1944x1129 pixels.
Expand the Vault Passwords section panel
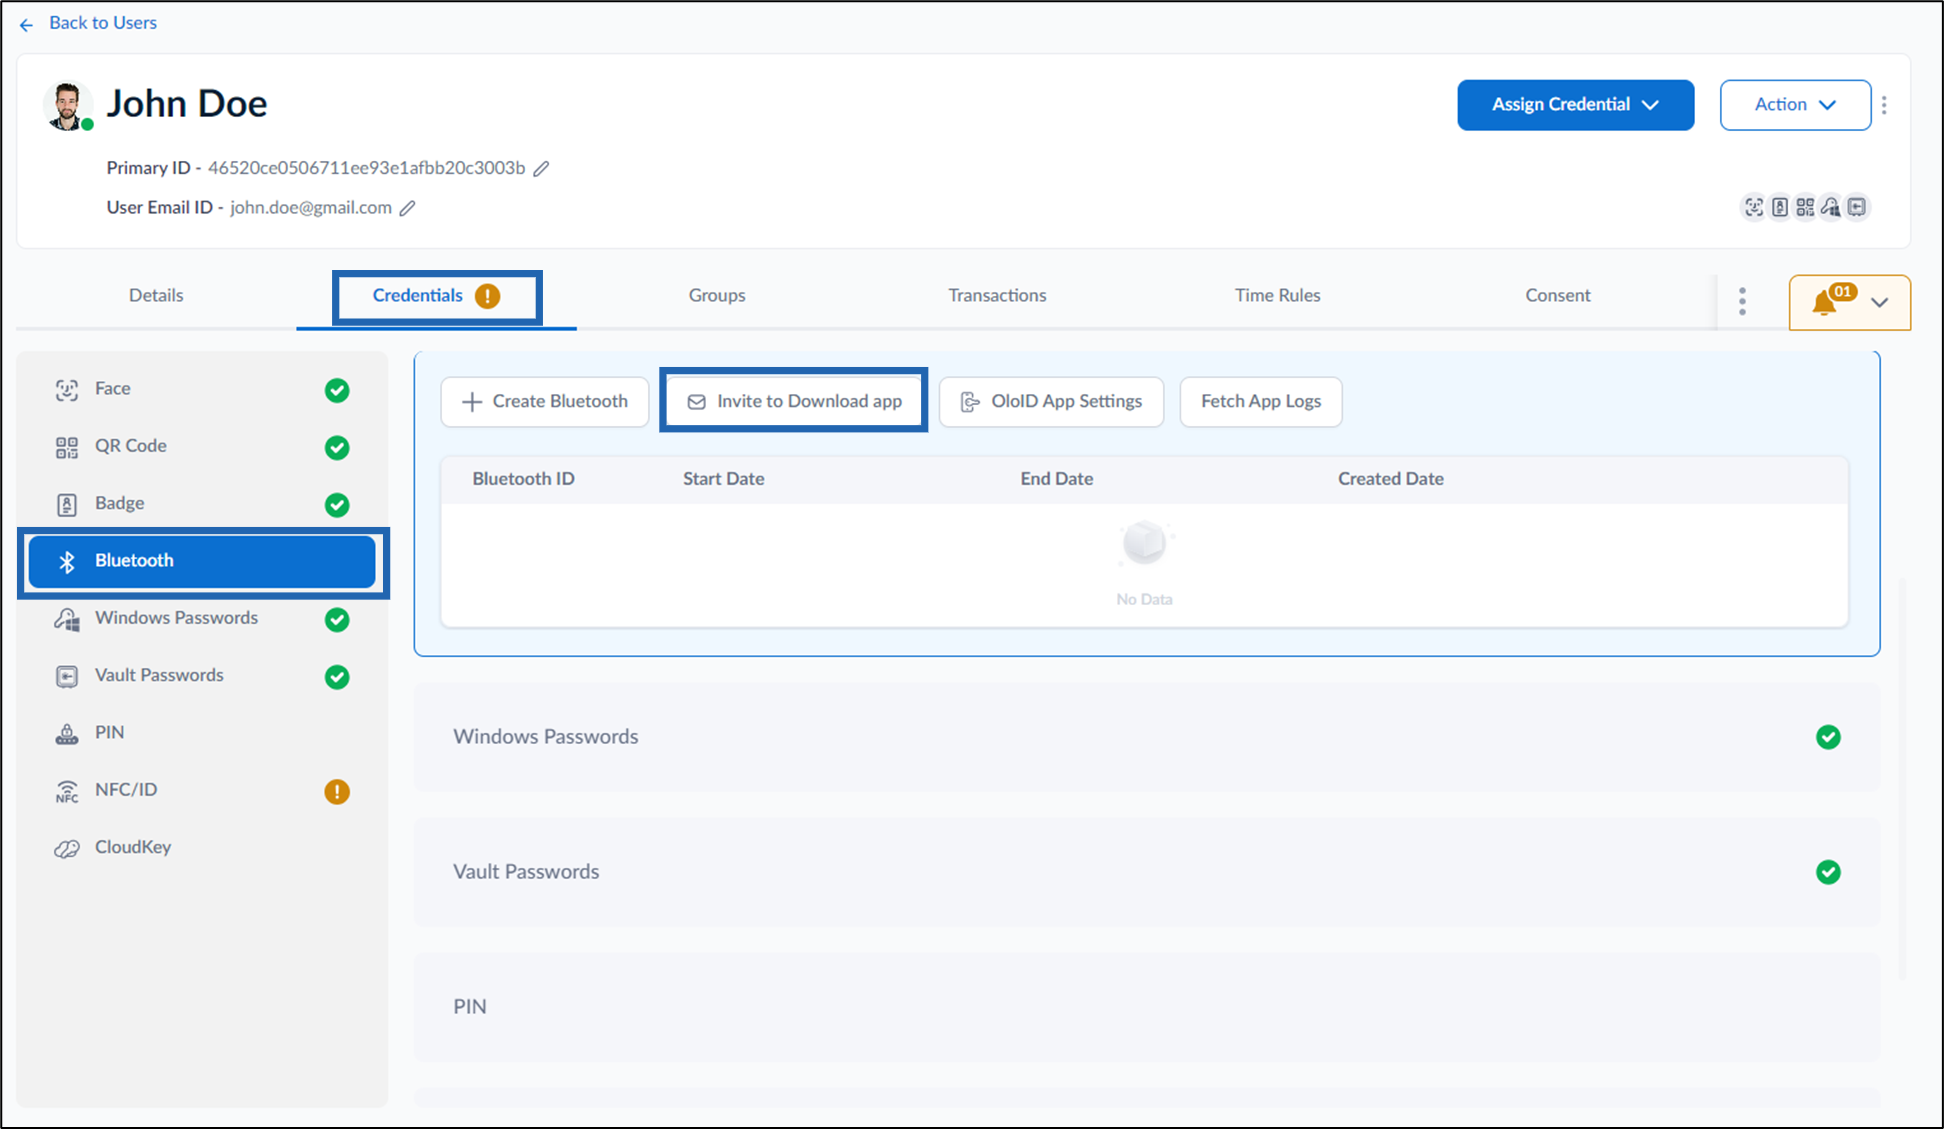pos(1147,872)
